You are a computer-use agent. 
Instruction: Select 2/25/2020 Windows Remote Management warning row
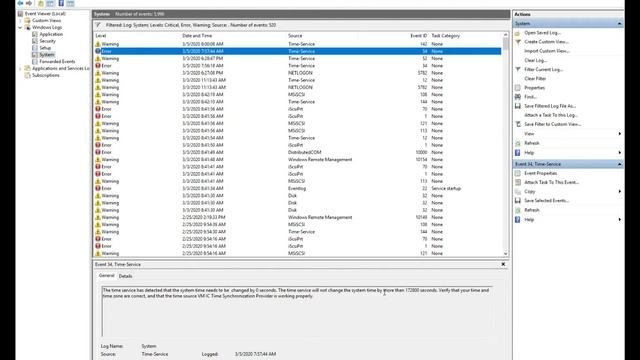click(298, 217)
